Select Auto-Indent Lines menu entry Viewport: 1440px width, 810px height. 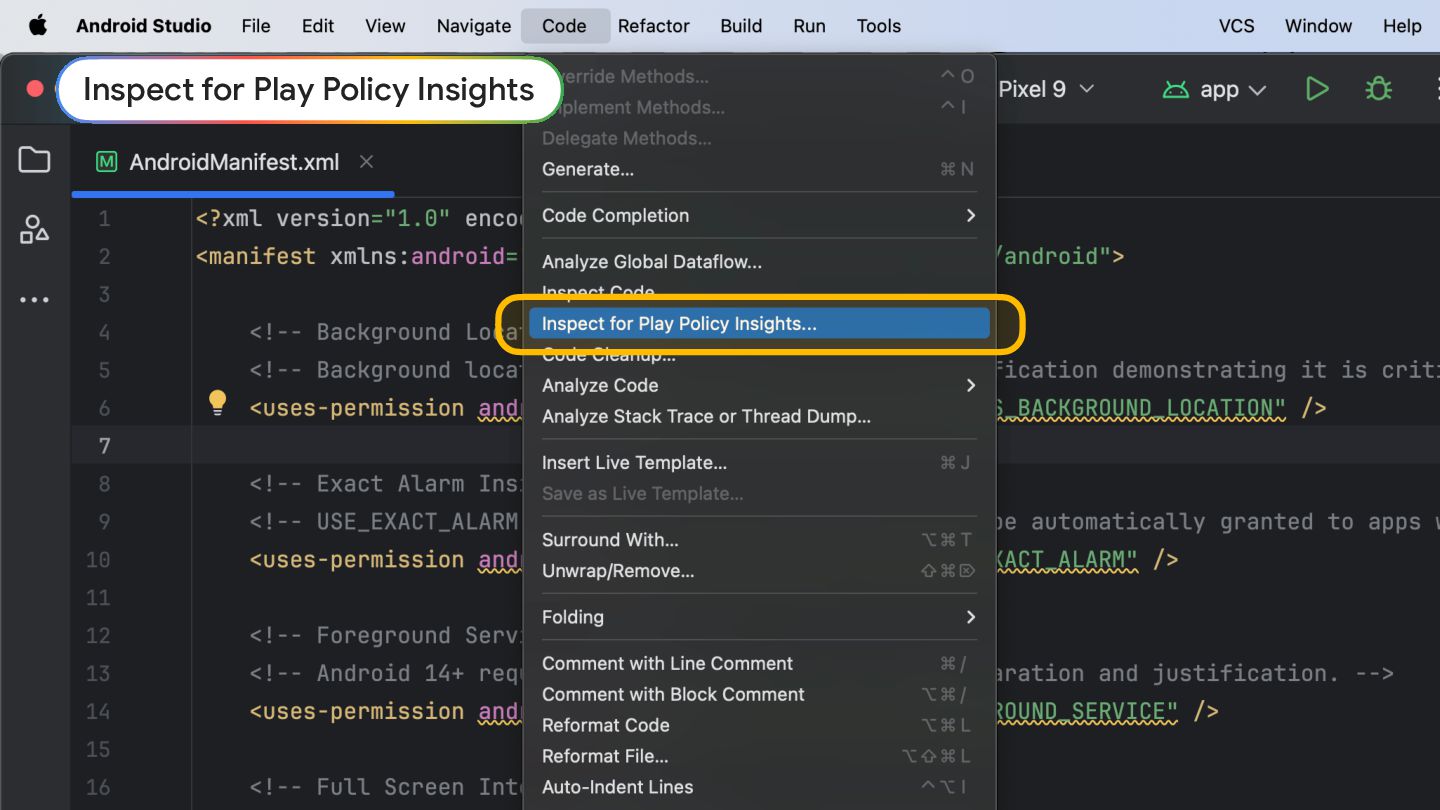(x=759, y=787)
